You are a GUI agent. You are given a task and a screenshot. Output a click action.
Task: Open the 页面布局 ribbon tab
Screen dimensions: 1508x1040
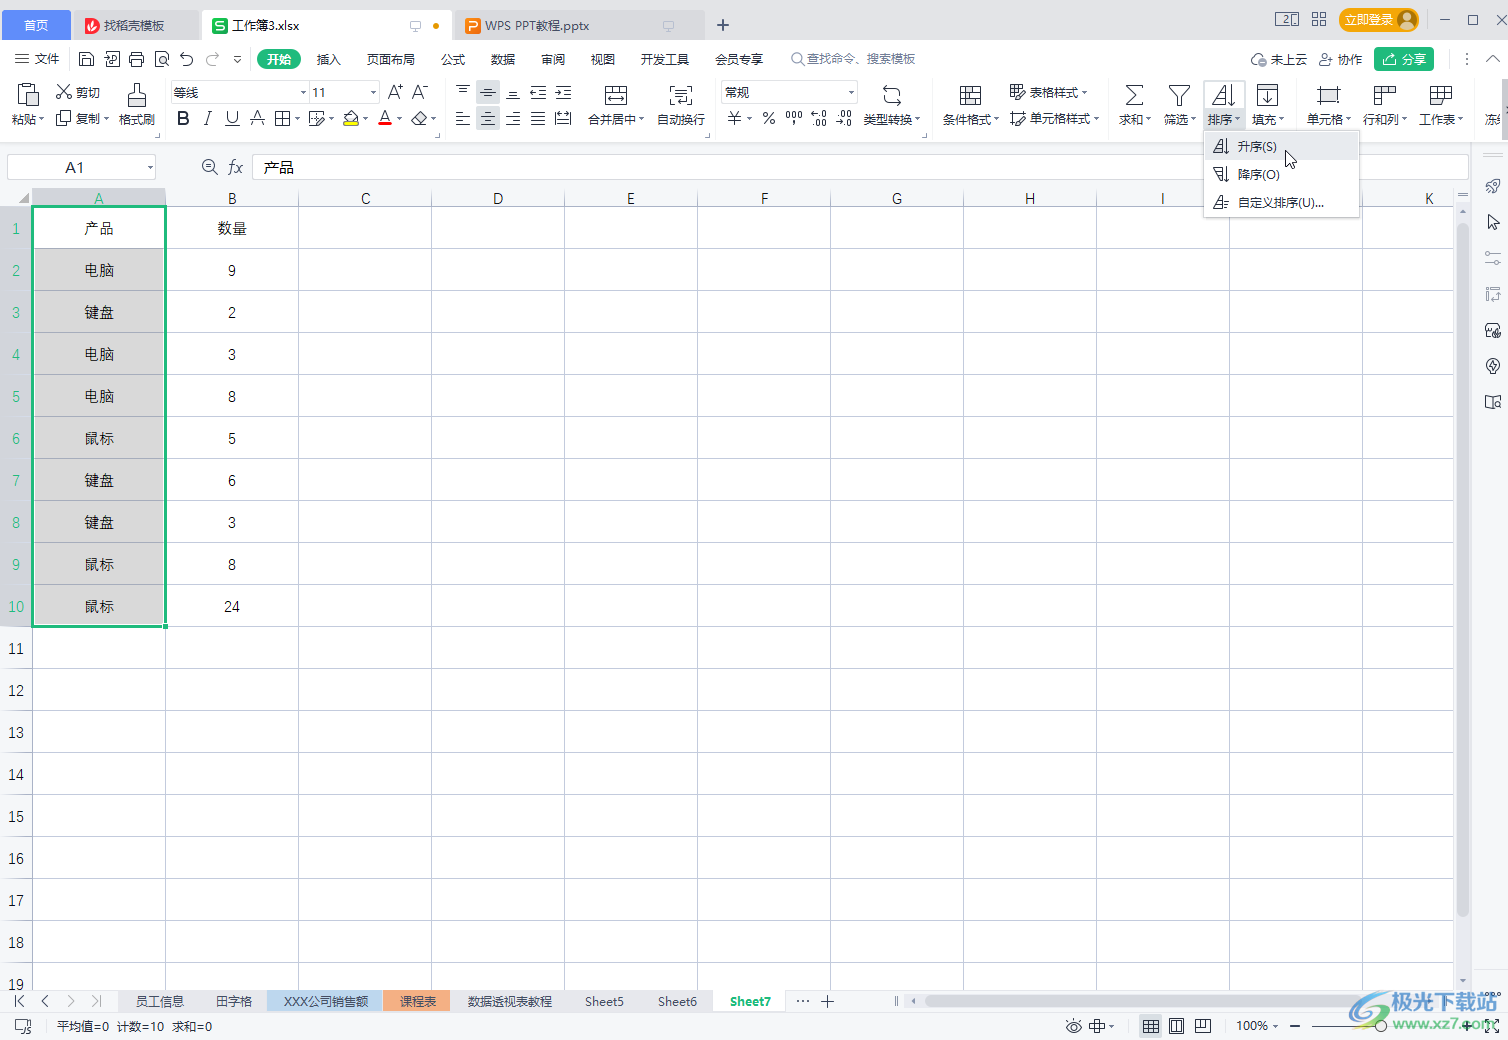390,59
